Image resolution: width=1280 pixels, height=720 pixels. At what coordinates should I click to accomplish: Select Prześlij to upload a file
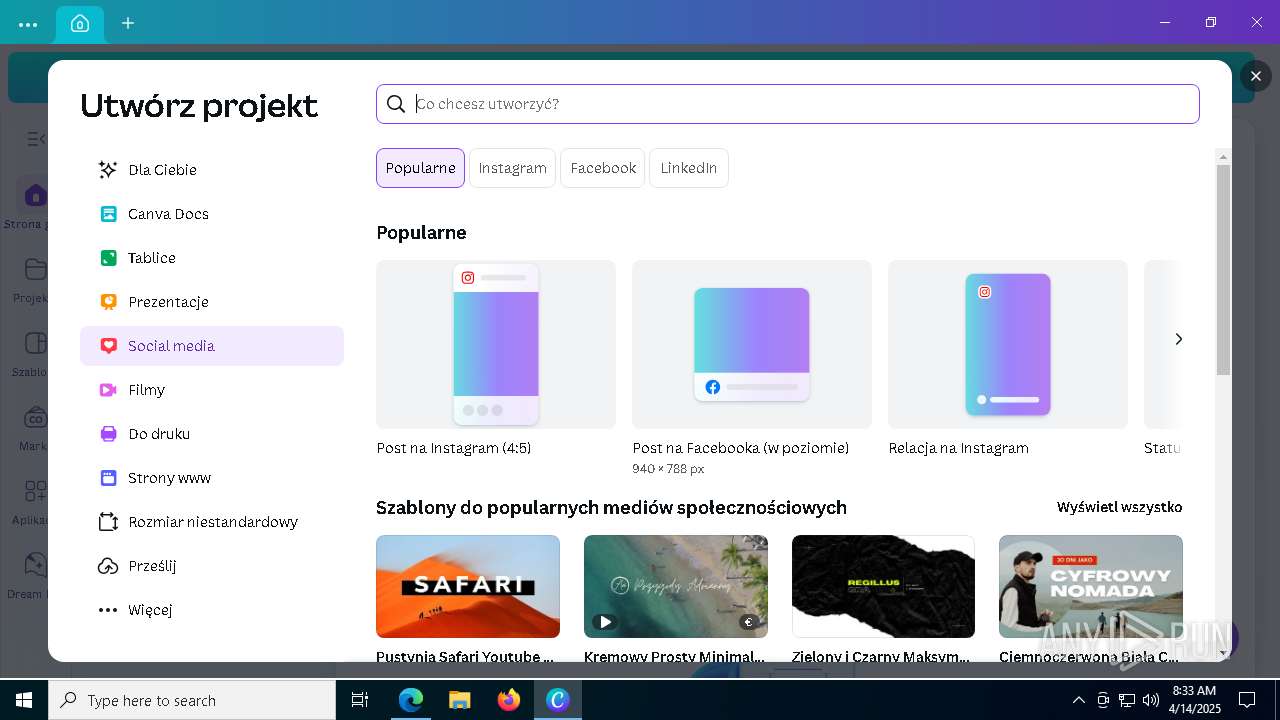click(x=212, y=566)
